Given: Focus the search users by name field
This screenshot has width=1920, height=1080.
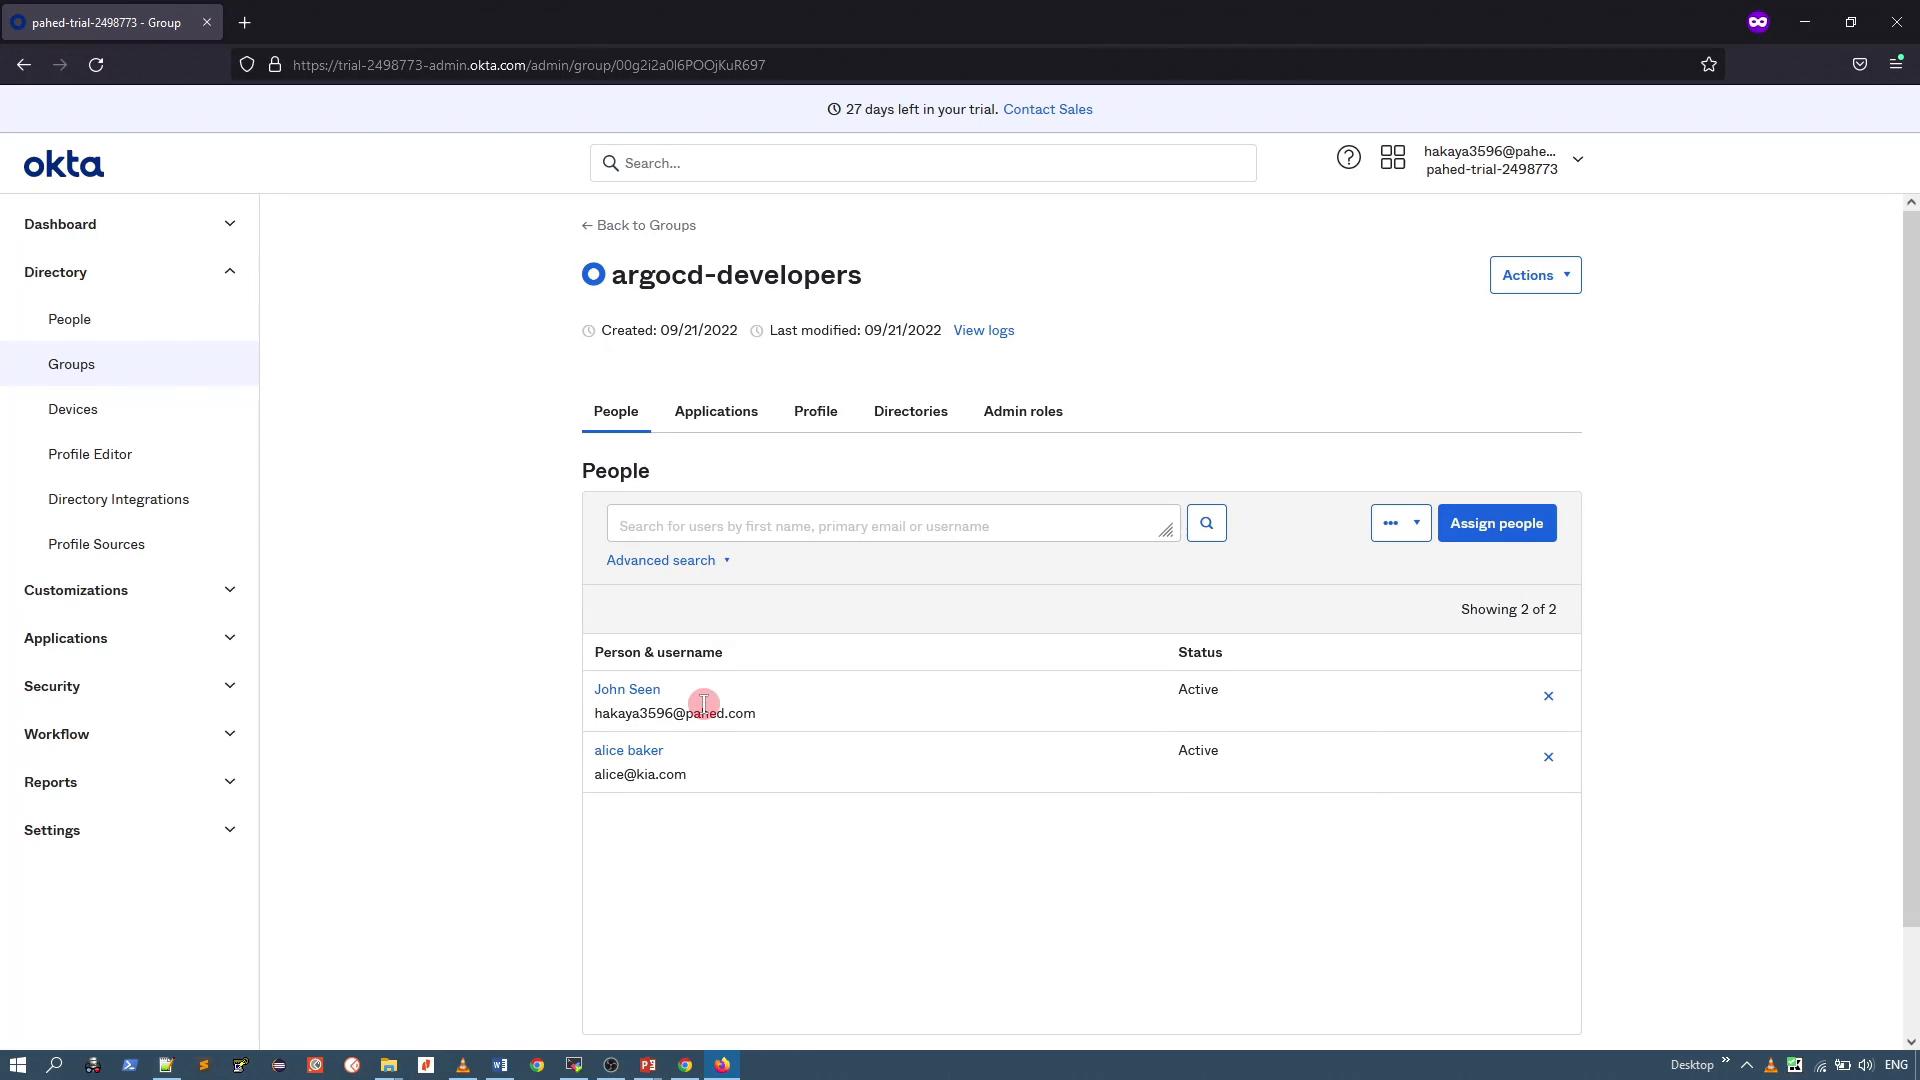Looking at the screenshot, I should (893, 523).
